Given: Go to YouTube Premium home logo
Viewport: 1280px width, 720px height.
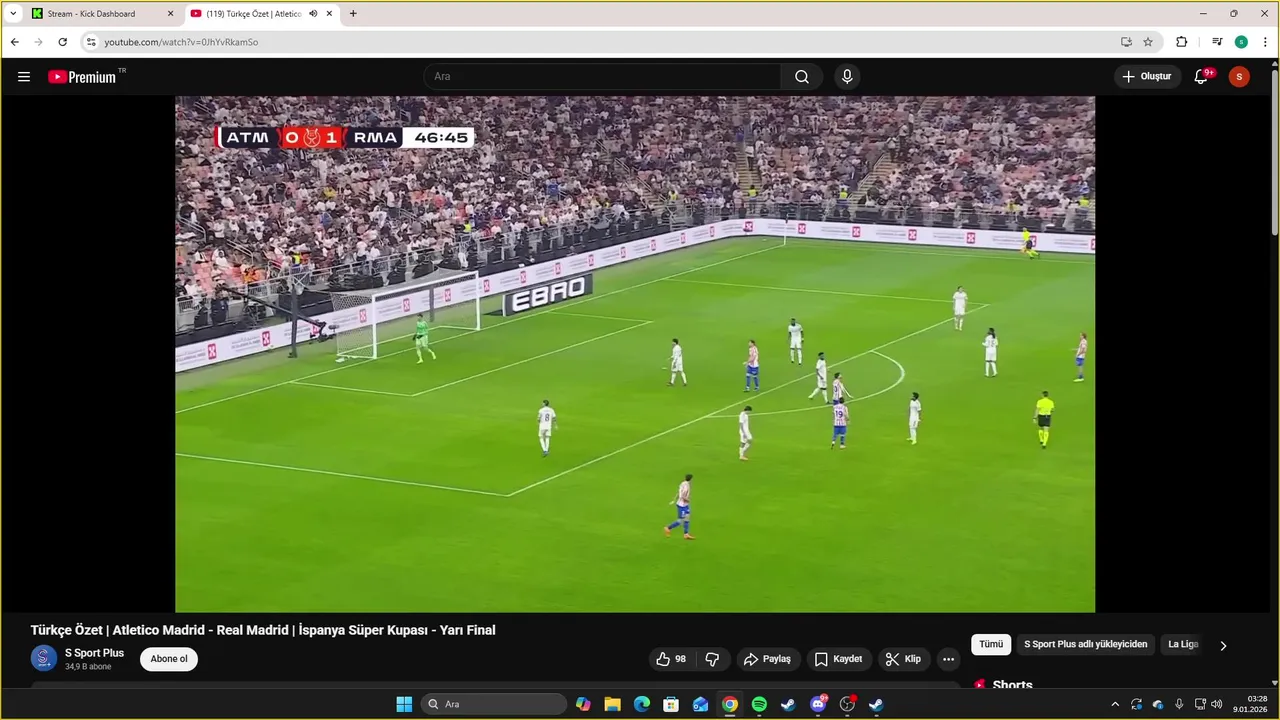Looking at the screenshot, I should pos(82,77).
